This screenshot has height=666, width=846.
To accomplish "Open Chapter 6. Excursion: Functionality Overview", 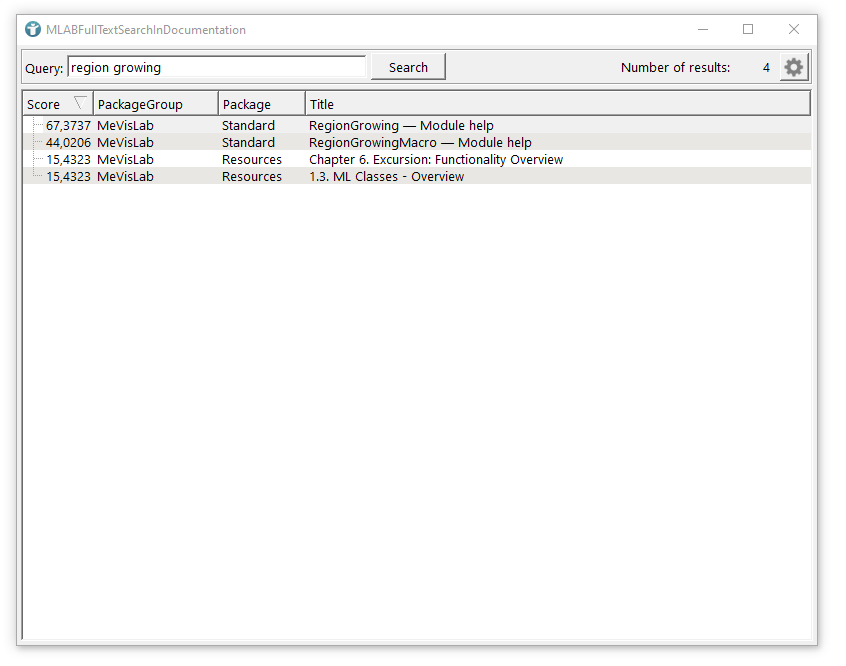I will 435,160.
